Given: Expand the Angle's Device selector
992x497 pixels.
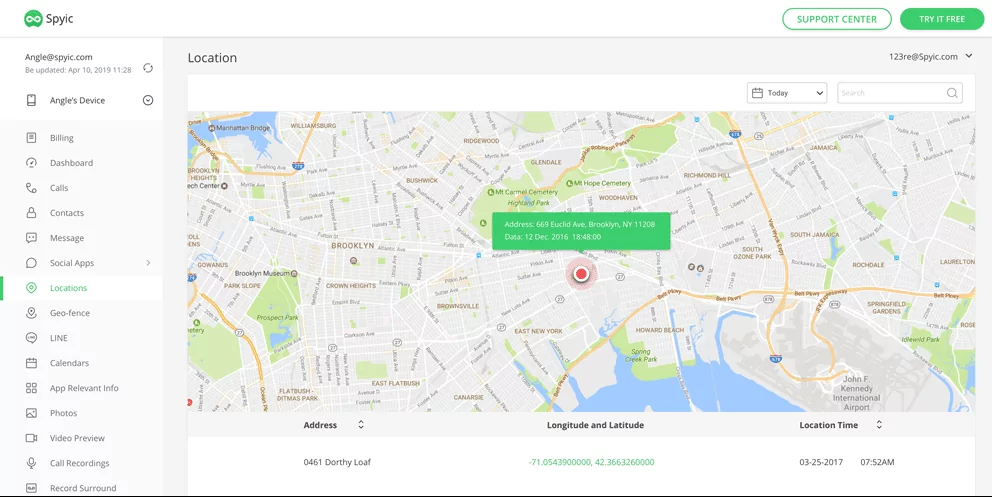Looking at the screenshot, I should point(148,100).
